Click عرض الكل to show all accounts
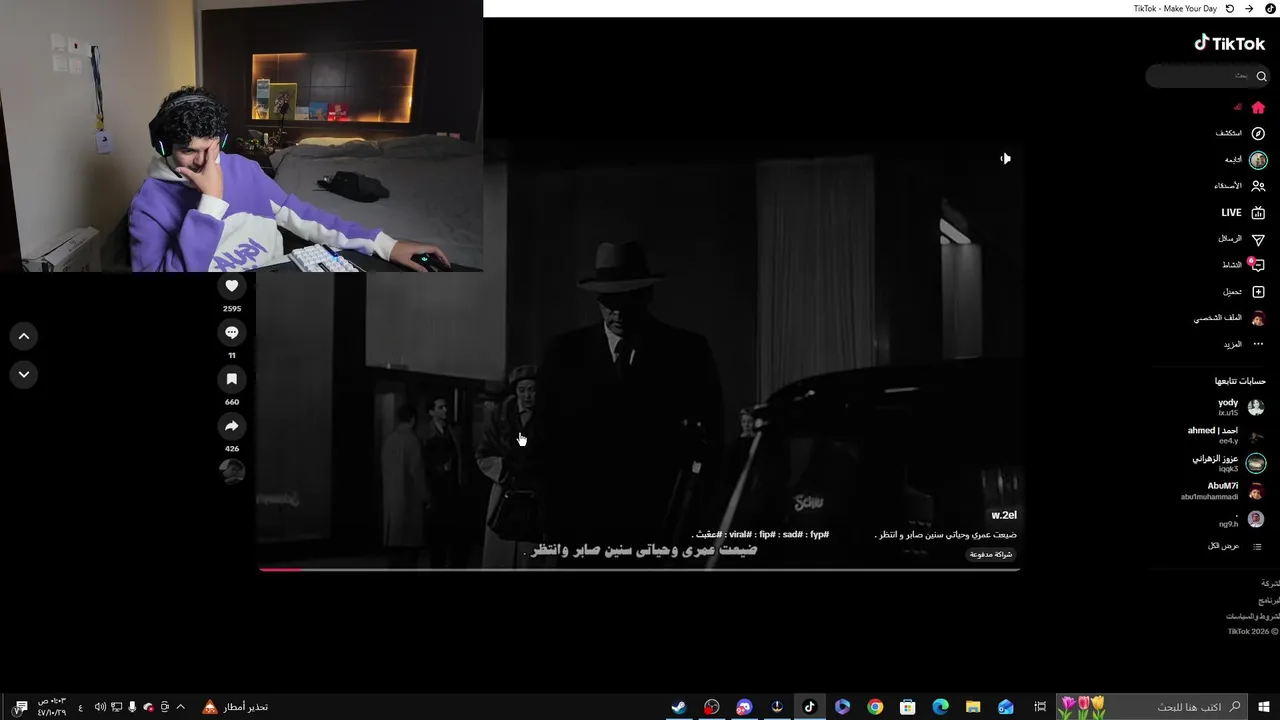Screen dimensions: 1280x720 [1235, 546]
